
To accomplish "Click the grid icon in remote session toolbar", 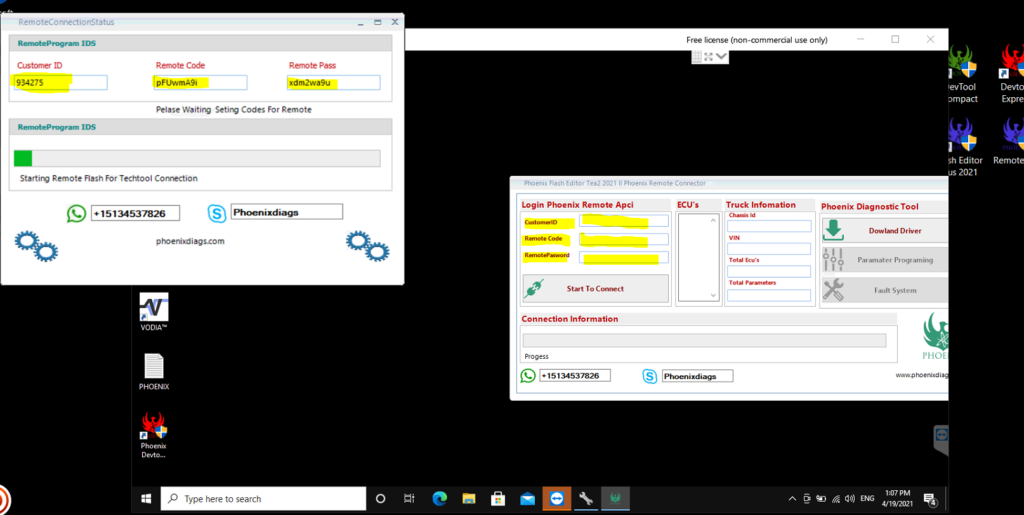I will click(697, 57).
